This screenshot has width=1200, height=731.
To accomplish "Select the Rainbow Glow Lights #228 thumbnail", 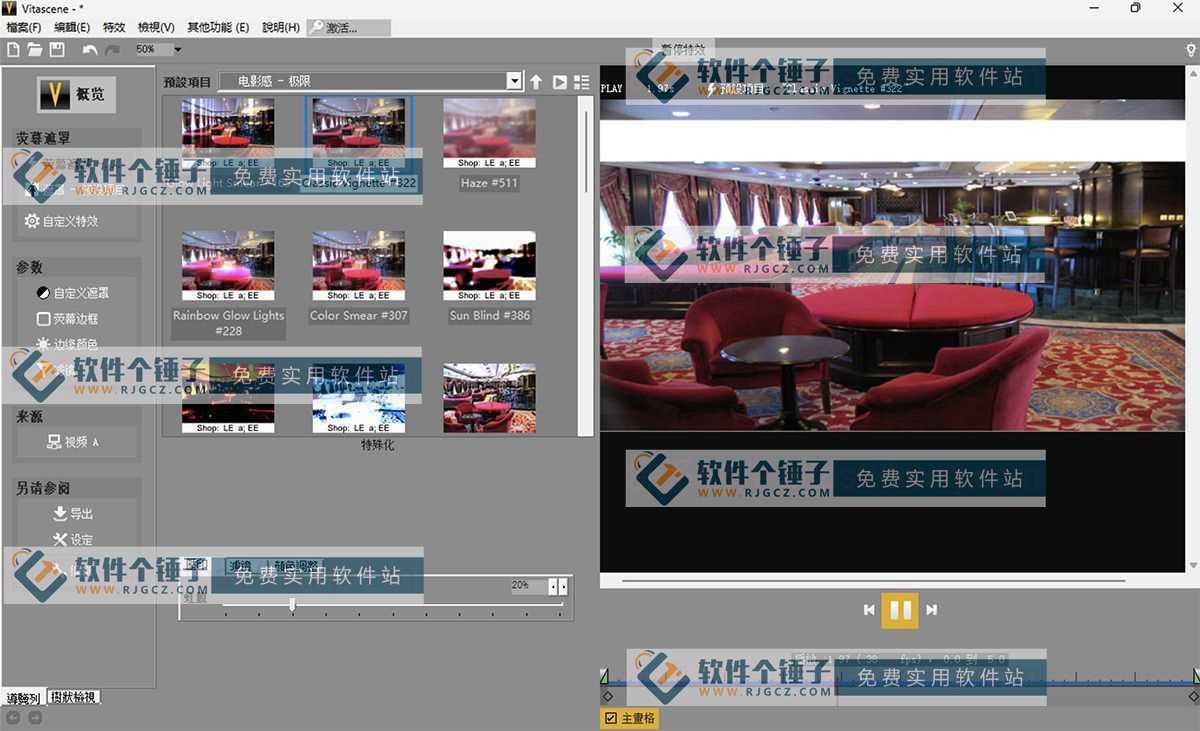I will tap(228, 265).
